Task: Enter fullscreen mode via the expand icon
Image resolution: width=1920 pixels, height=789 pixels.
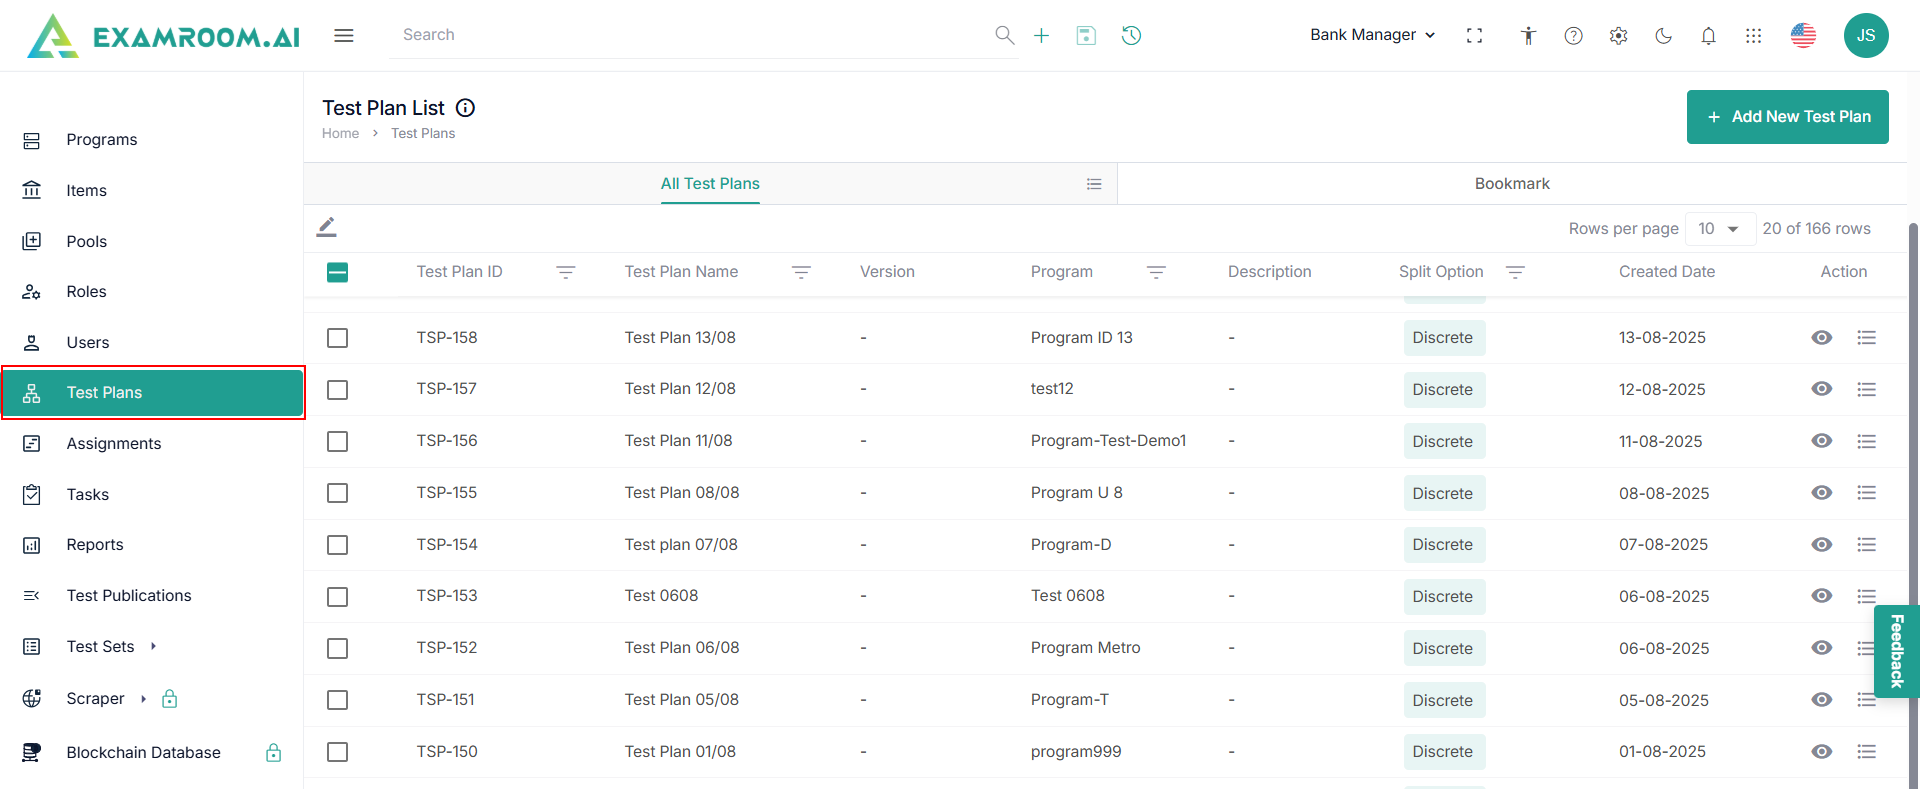Action: 1474,36
